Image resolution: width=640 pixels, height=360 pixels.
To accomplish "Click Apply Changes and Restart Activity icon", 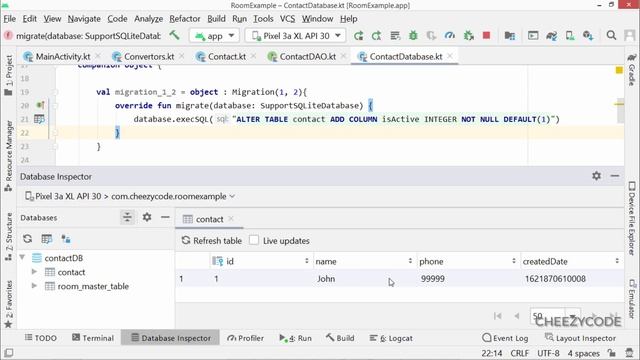I will [376, 36].
